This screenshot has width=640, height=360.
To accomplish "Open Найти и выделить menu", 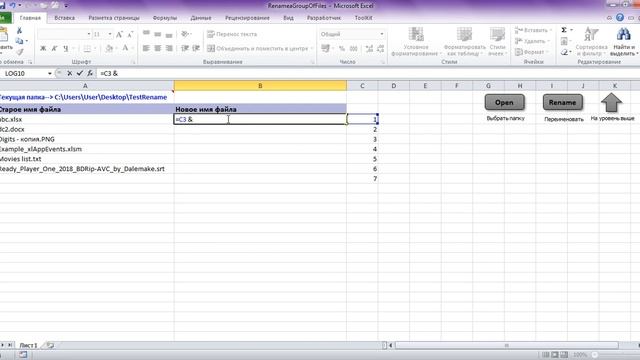I will click(624, 42).
